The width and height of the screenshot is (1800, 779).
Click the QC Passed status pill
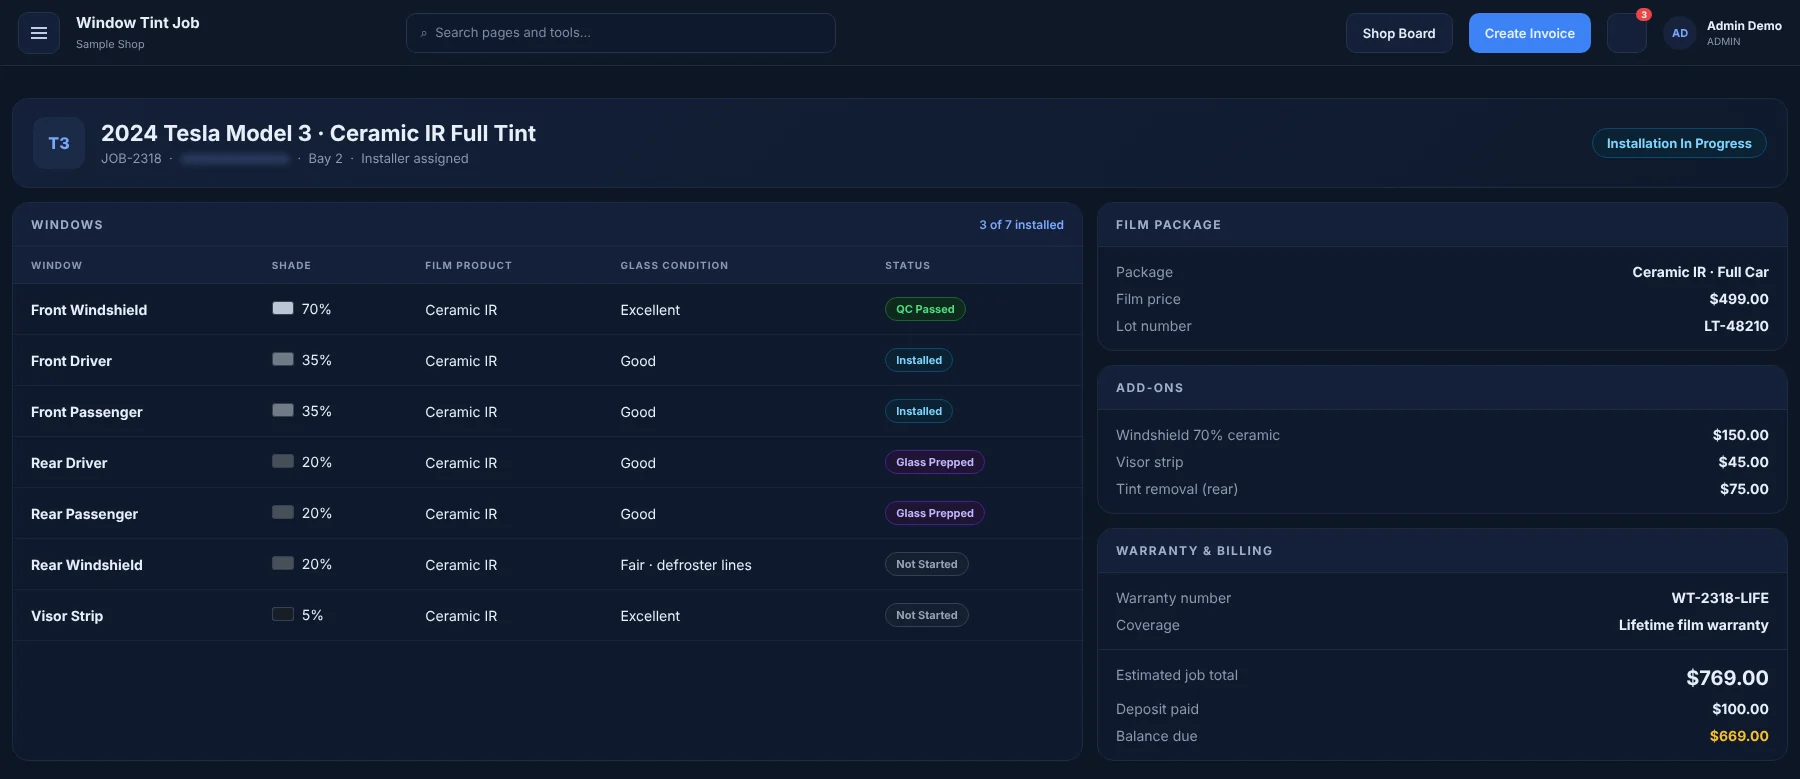(925, 309)
